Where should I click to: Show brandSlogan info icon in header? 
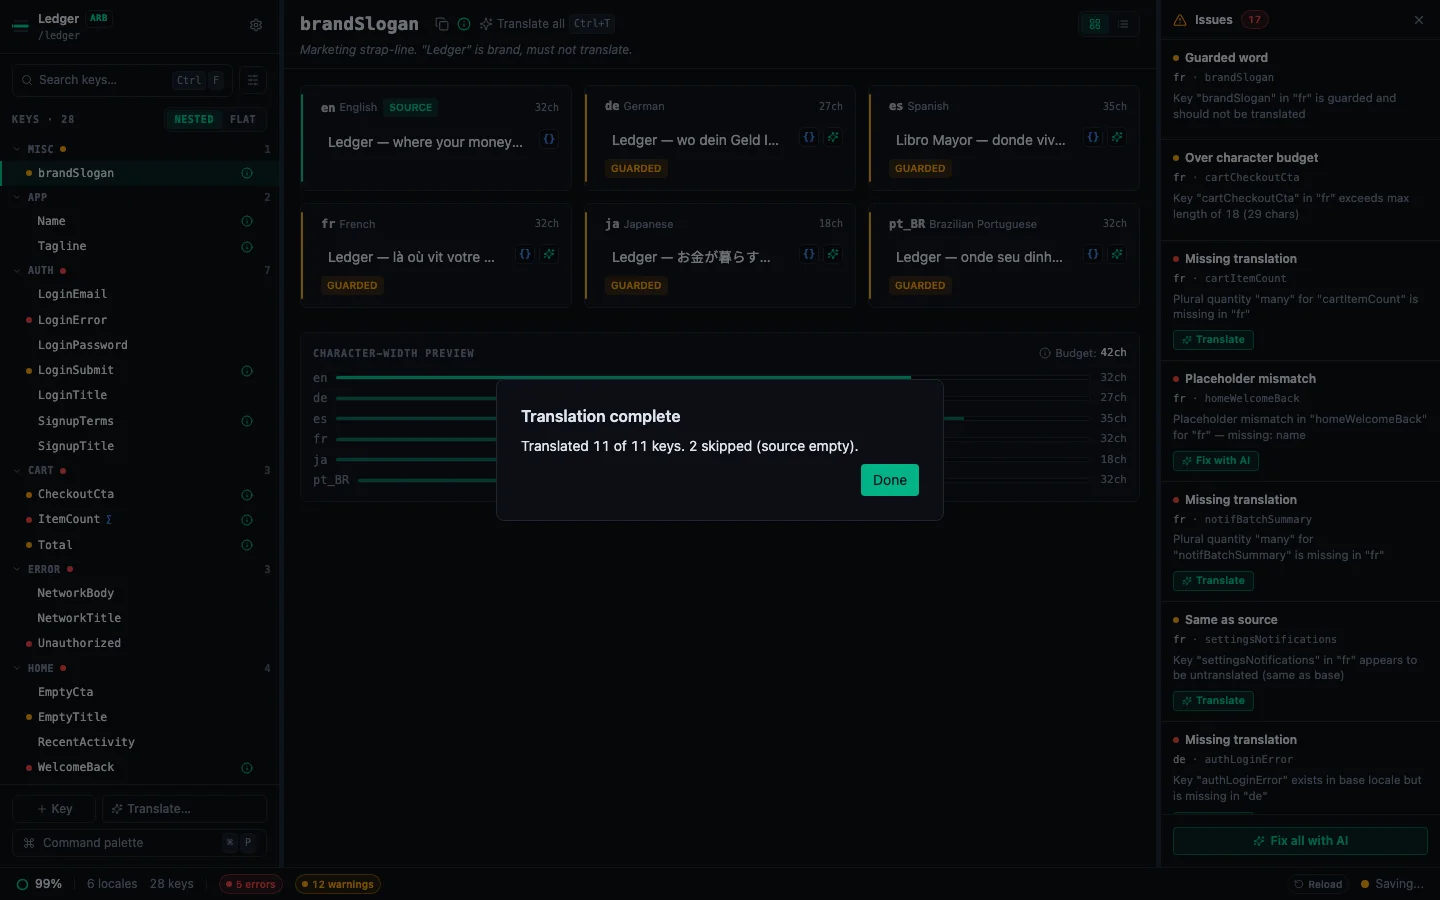(464, 24)
